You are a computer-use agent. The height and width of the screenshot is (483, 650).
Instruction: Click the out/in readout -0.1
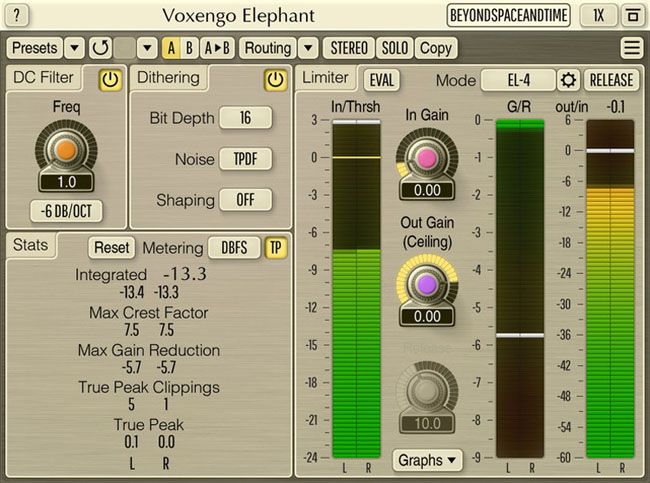click(616, 107)
